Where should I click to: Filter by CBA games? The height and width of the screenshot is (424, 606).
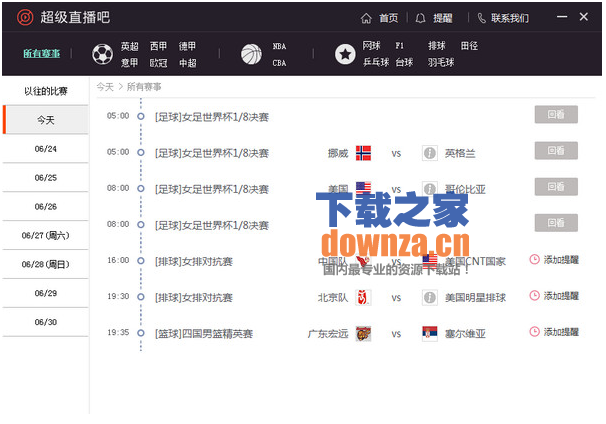(x=279, y=63)
